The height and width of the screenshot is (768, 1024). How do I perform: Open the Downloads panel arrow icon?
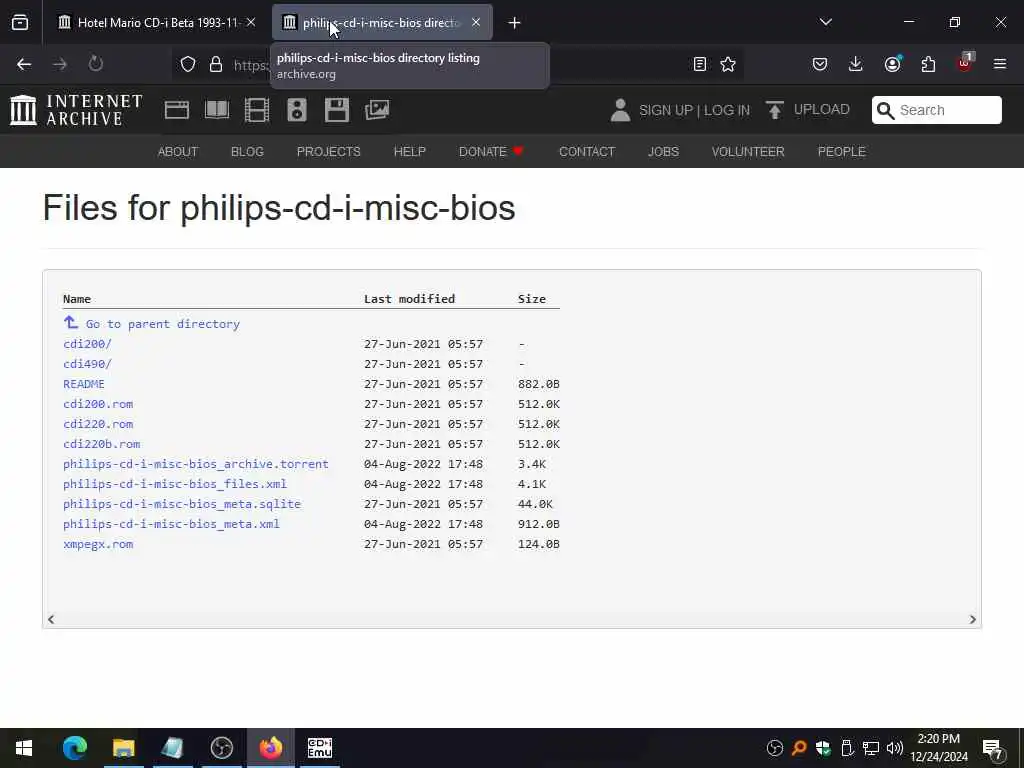[x=856, y=64]
